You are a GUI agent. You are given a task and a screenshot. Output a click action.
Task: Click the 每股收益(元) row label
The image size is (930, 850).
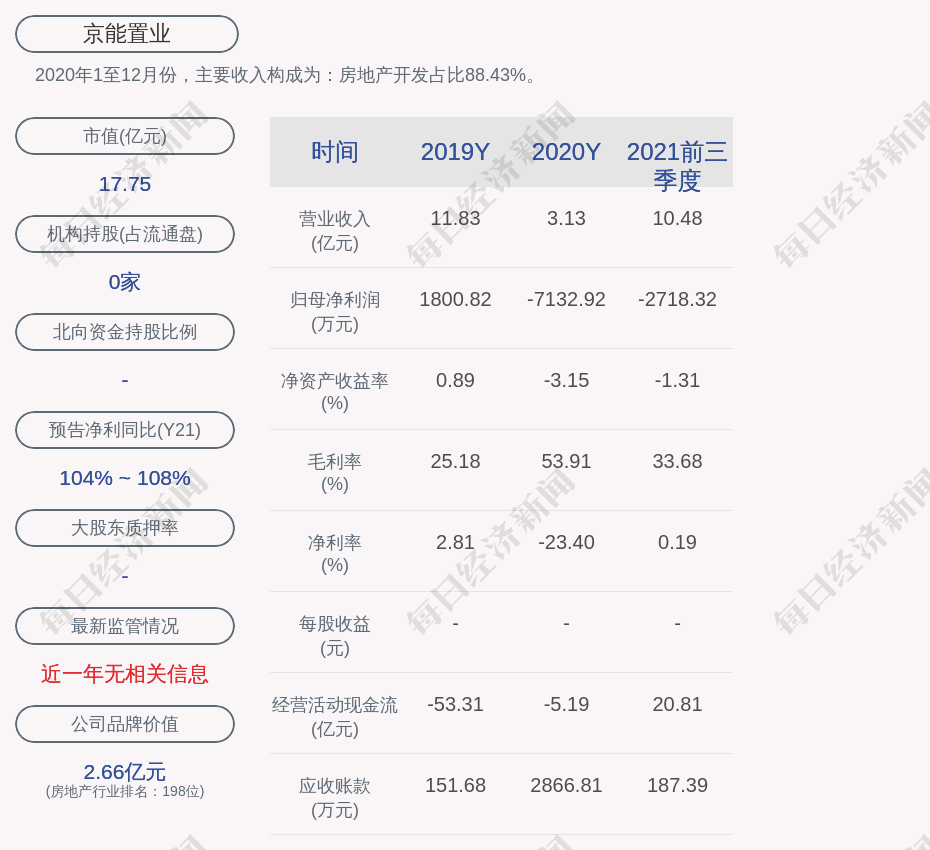pyautogui.click(x=335, y=636)
